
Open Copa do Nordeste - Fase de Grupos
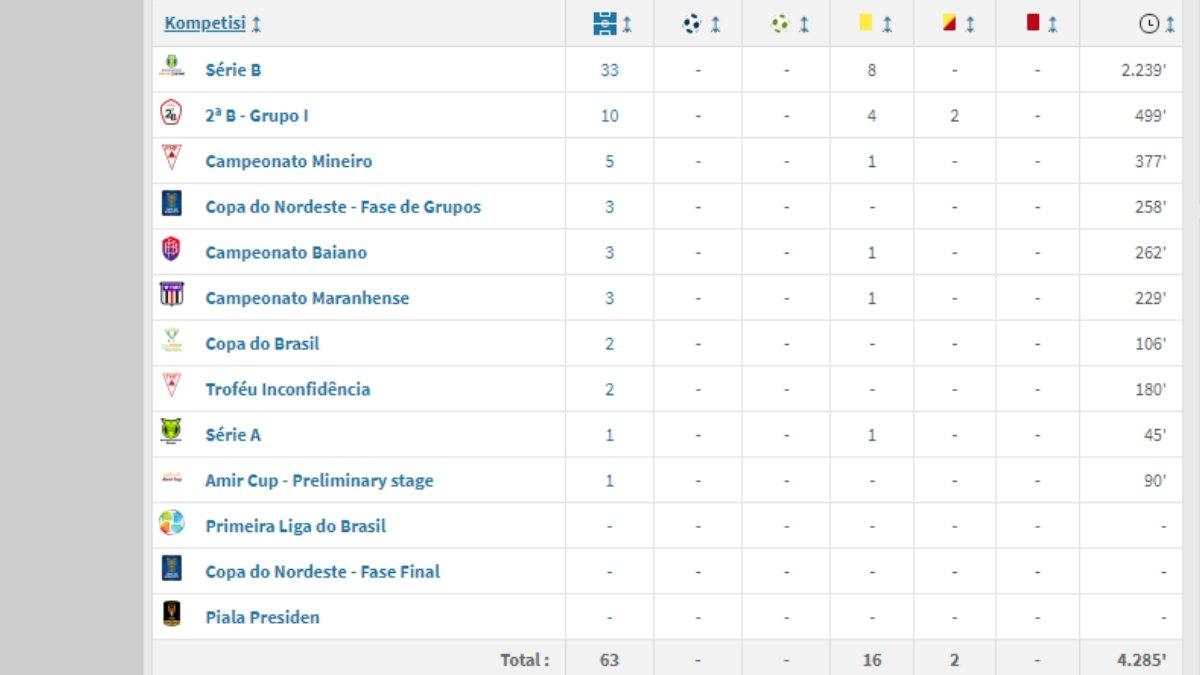pyautogui.click(x=343, y=207)
